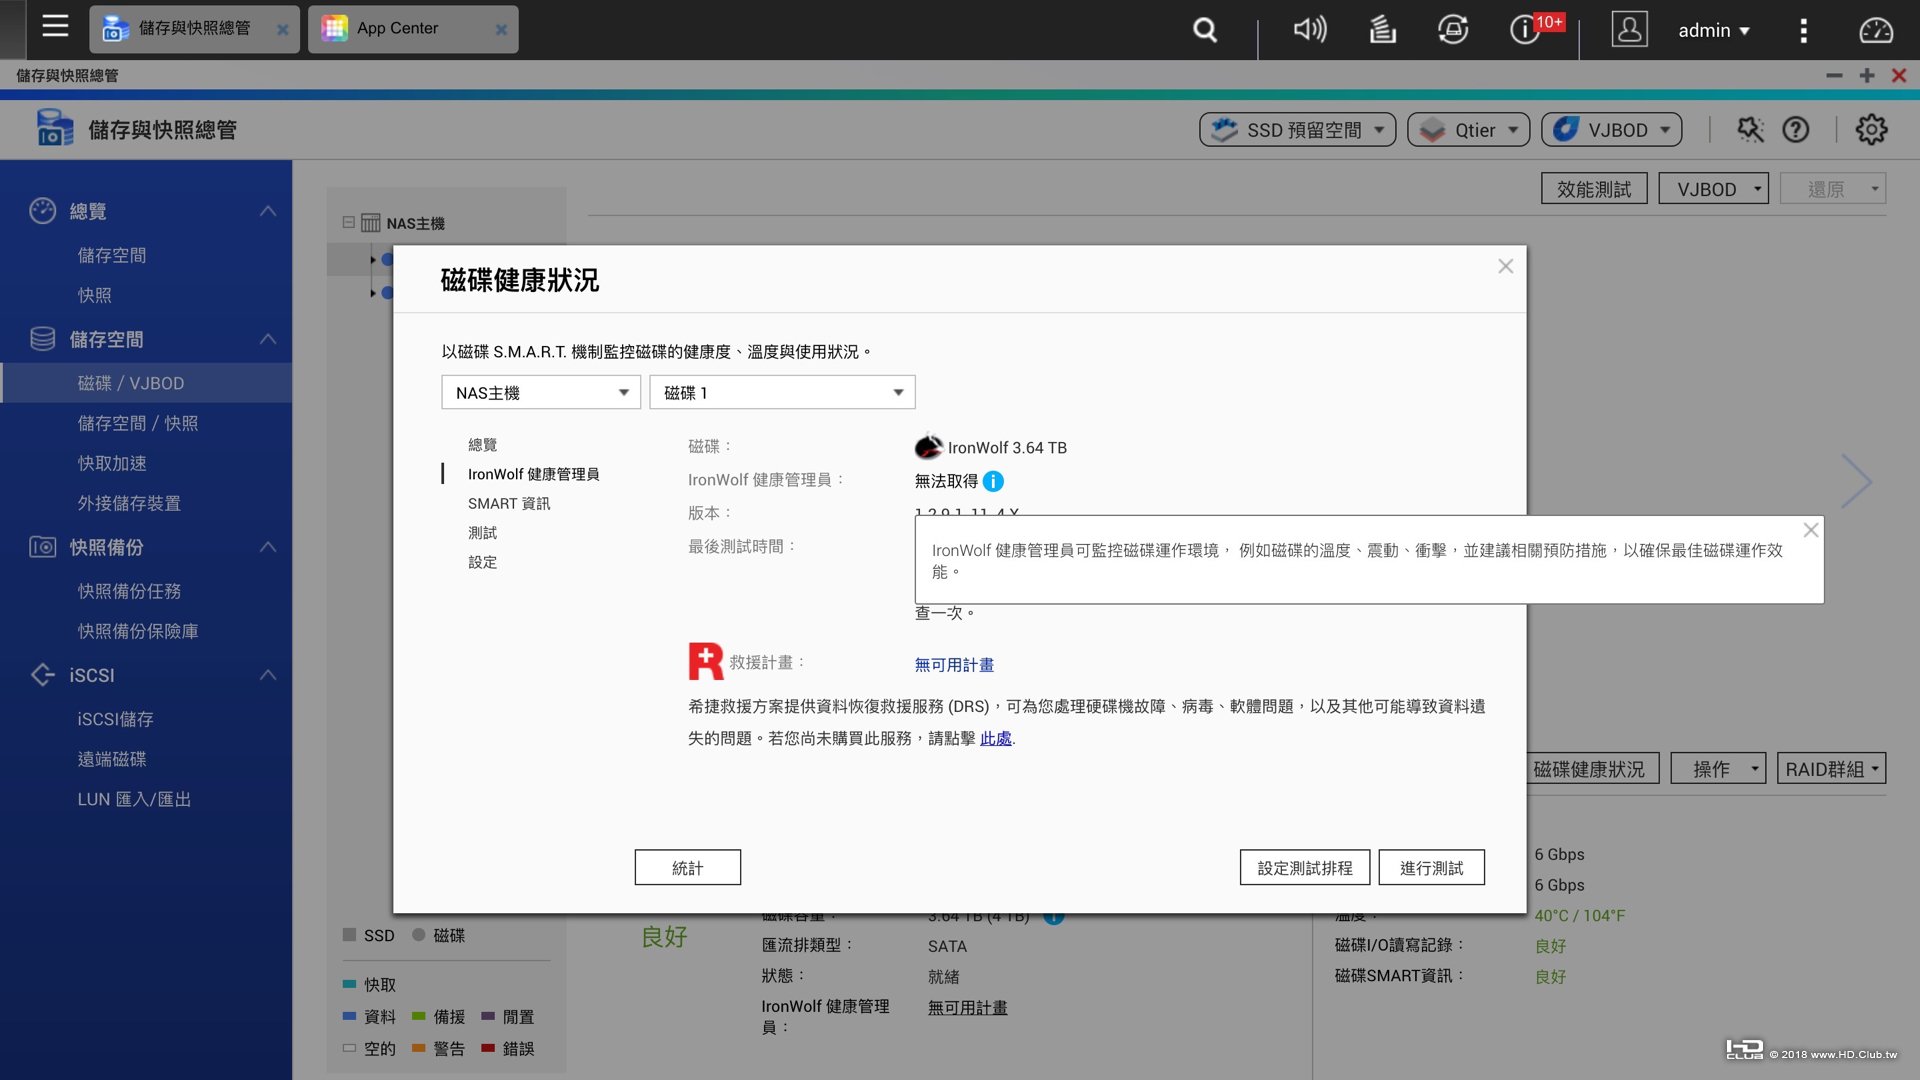This screenshot has width=1920, height=1080.
Task: Click 統計 button in disk health dialog
Action: 686,868
